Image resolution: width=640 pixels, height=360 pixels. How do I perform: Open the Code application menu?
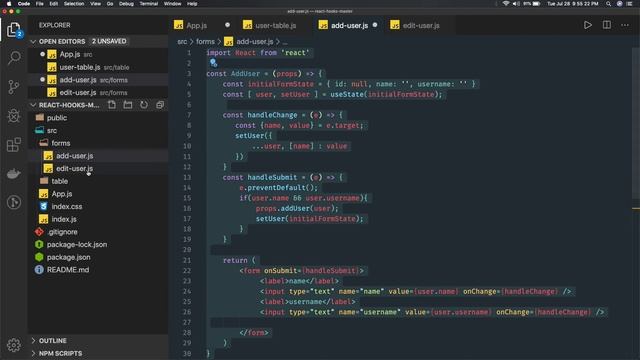[x=24, y=4]
